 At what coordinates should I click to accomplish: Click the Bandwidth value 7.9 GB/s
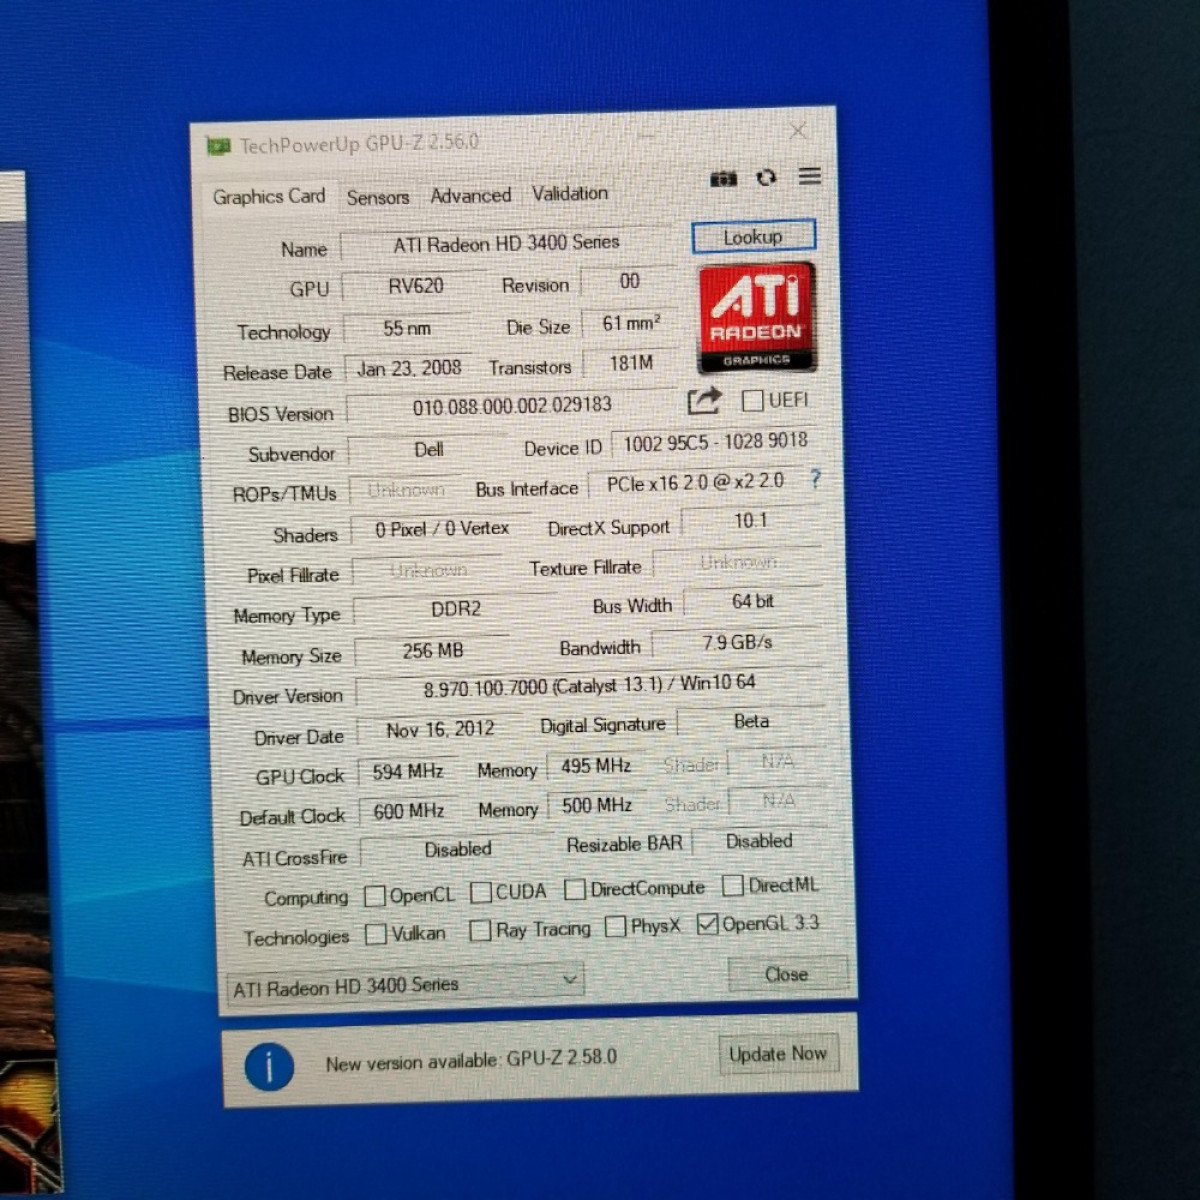tap(737, 643)
